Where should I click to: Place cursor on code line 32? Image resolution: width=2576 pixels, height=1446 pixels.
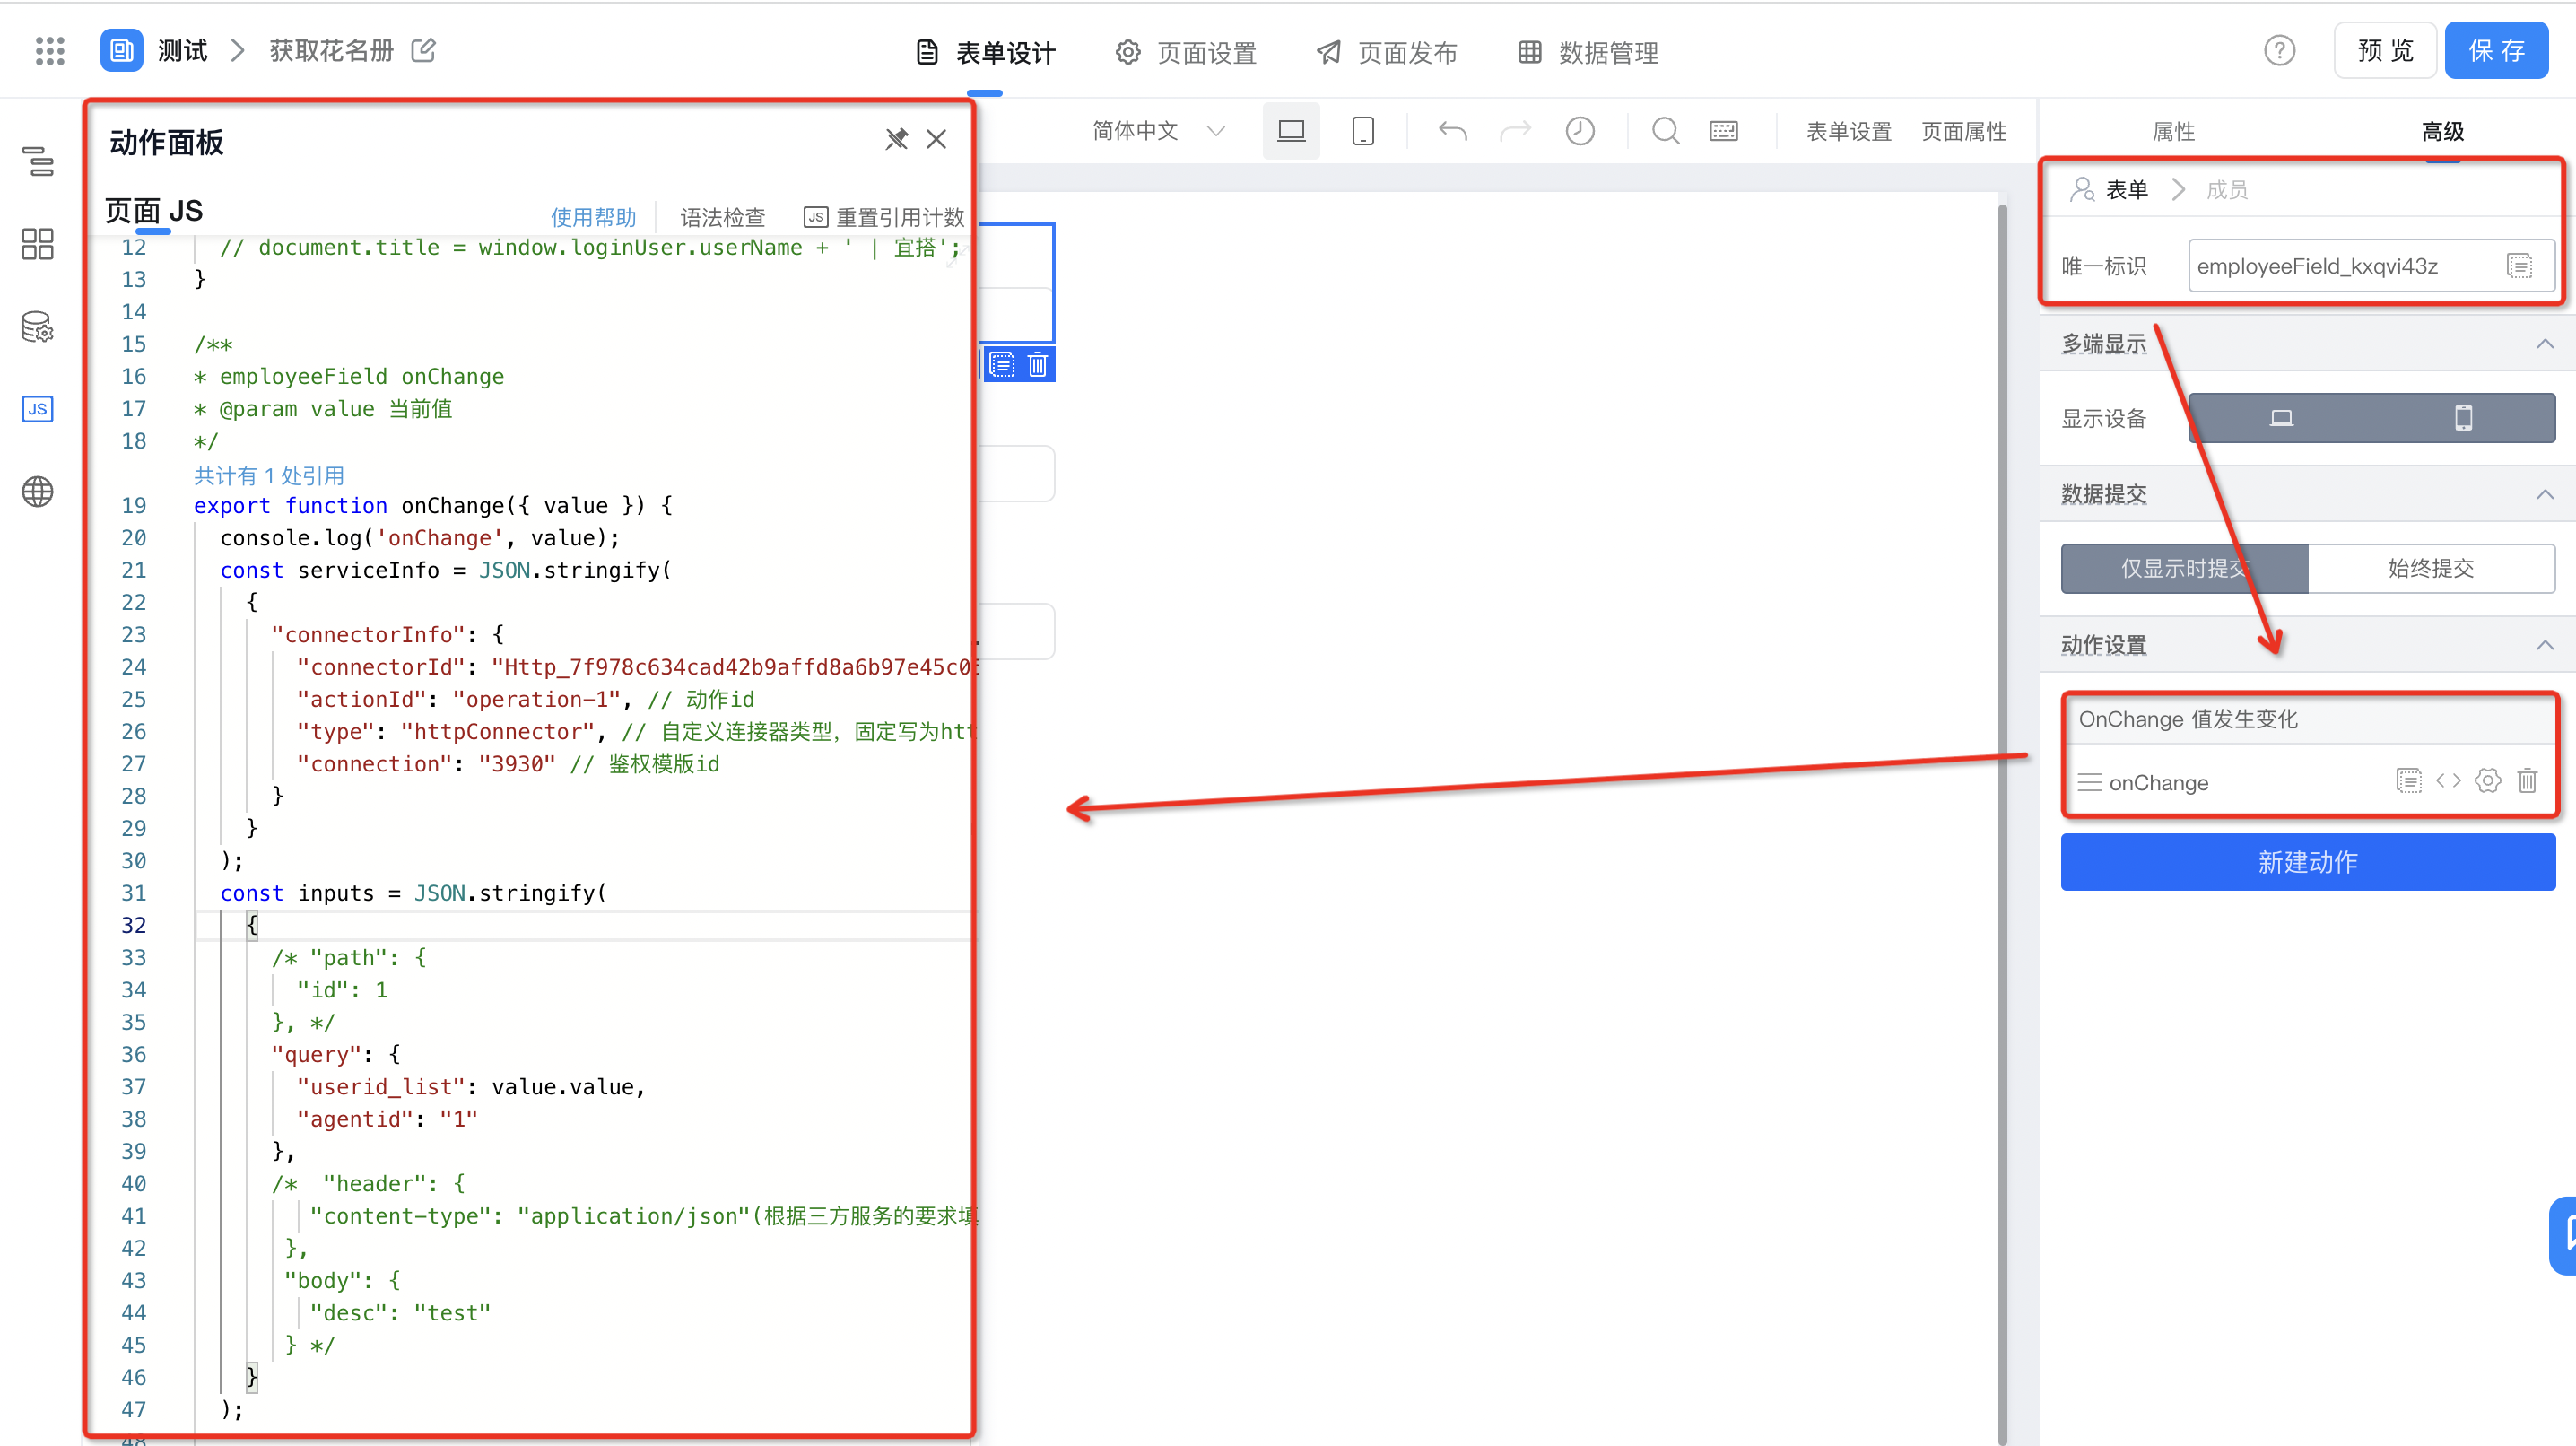pos(583,925)
